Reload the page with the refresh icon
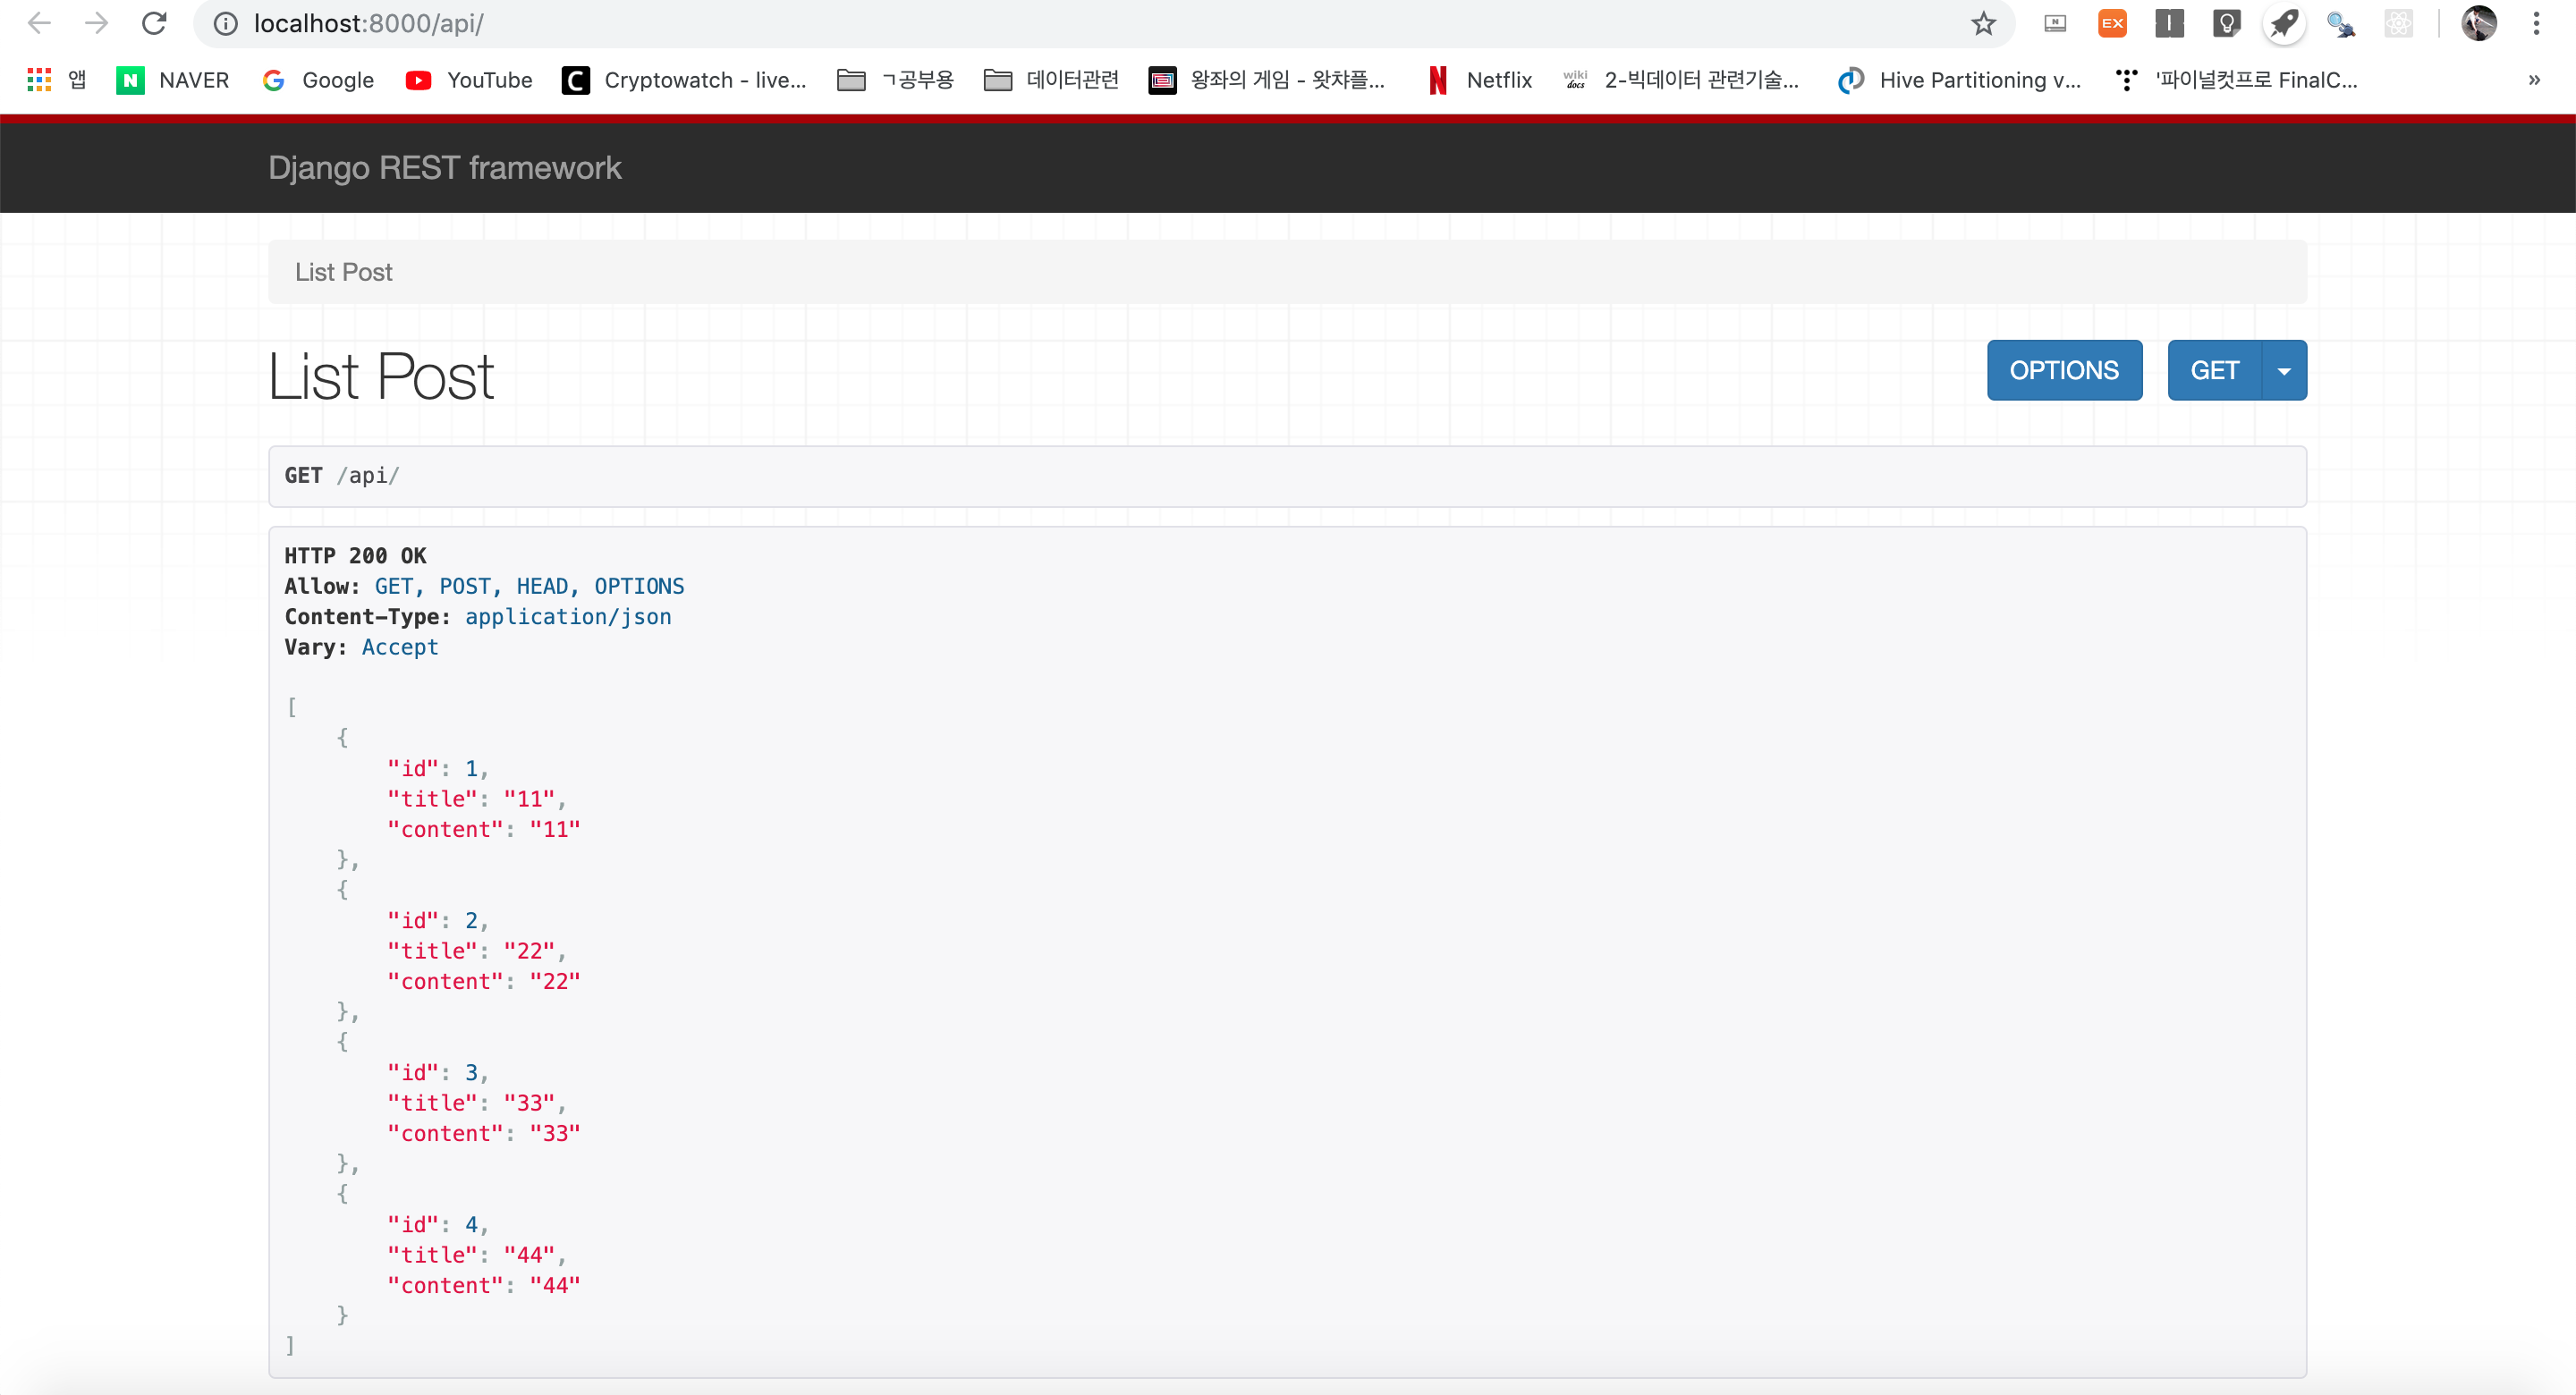The width and height of the screenshot is (2576, 1395). (154, 23)
